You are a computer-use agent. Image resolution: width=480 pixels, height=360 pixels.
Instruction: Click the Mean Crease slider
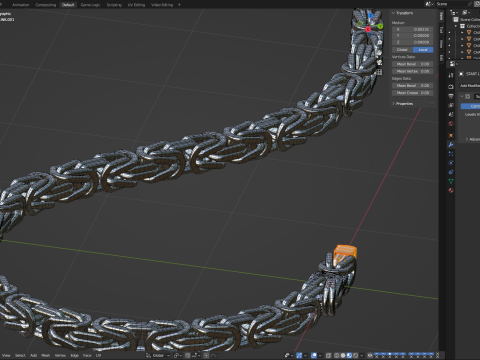pos(413,93)
